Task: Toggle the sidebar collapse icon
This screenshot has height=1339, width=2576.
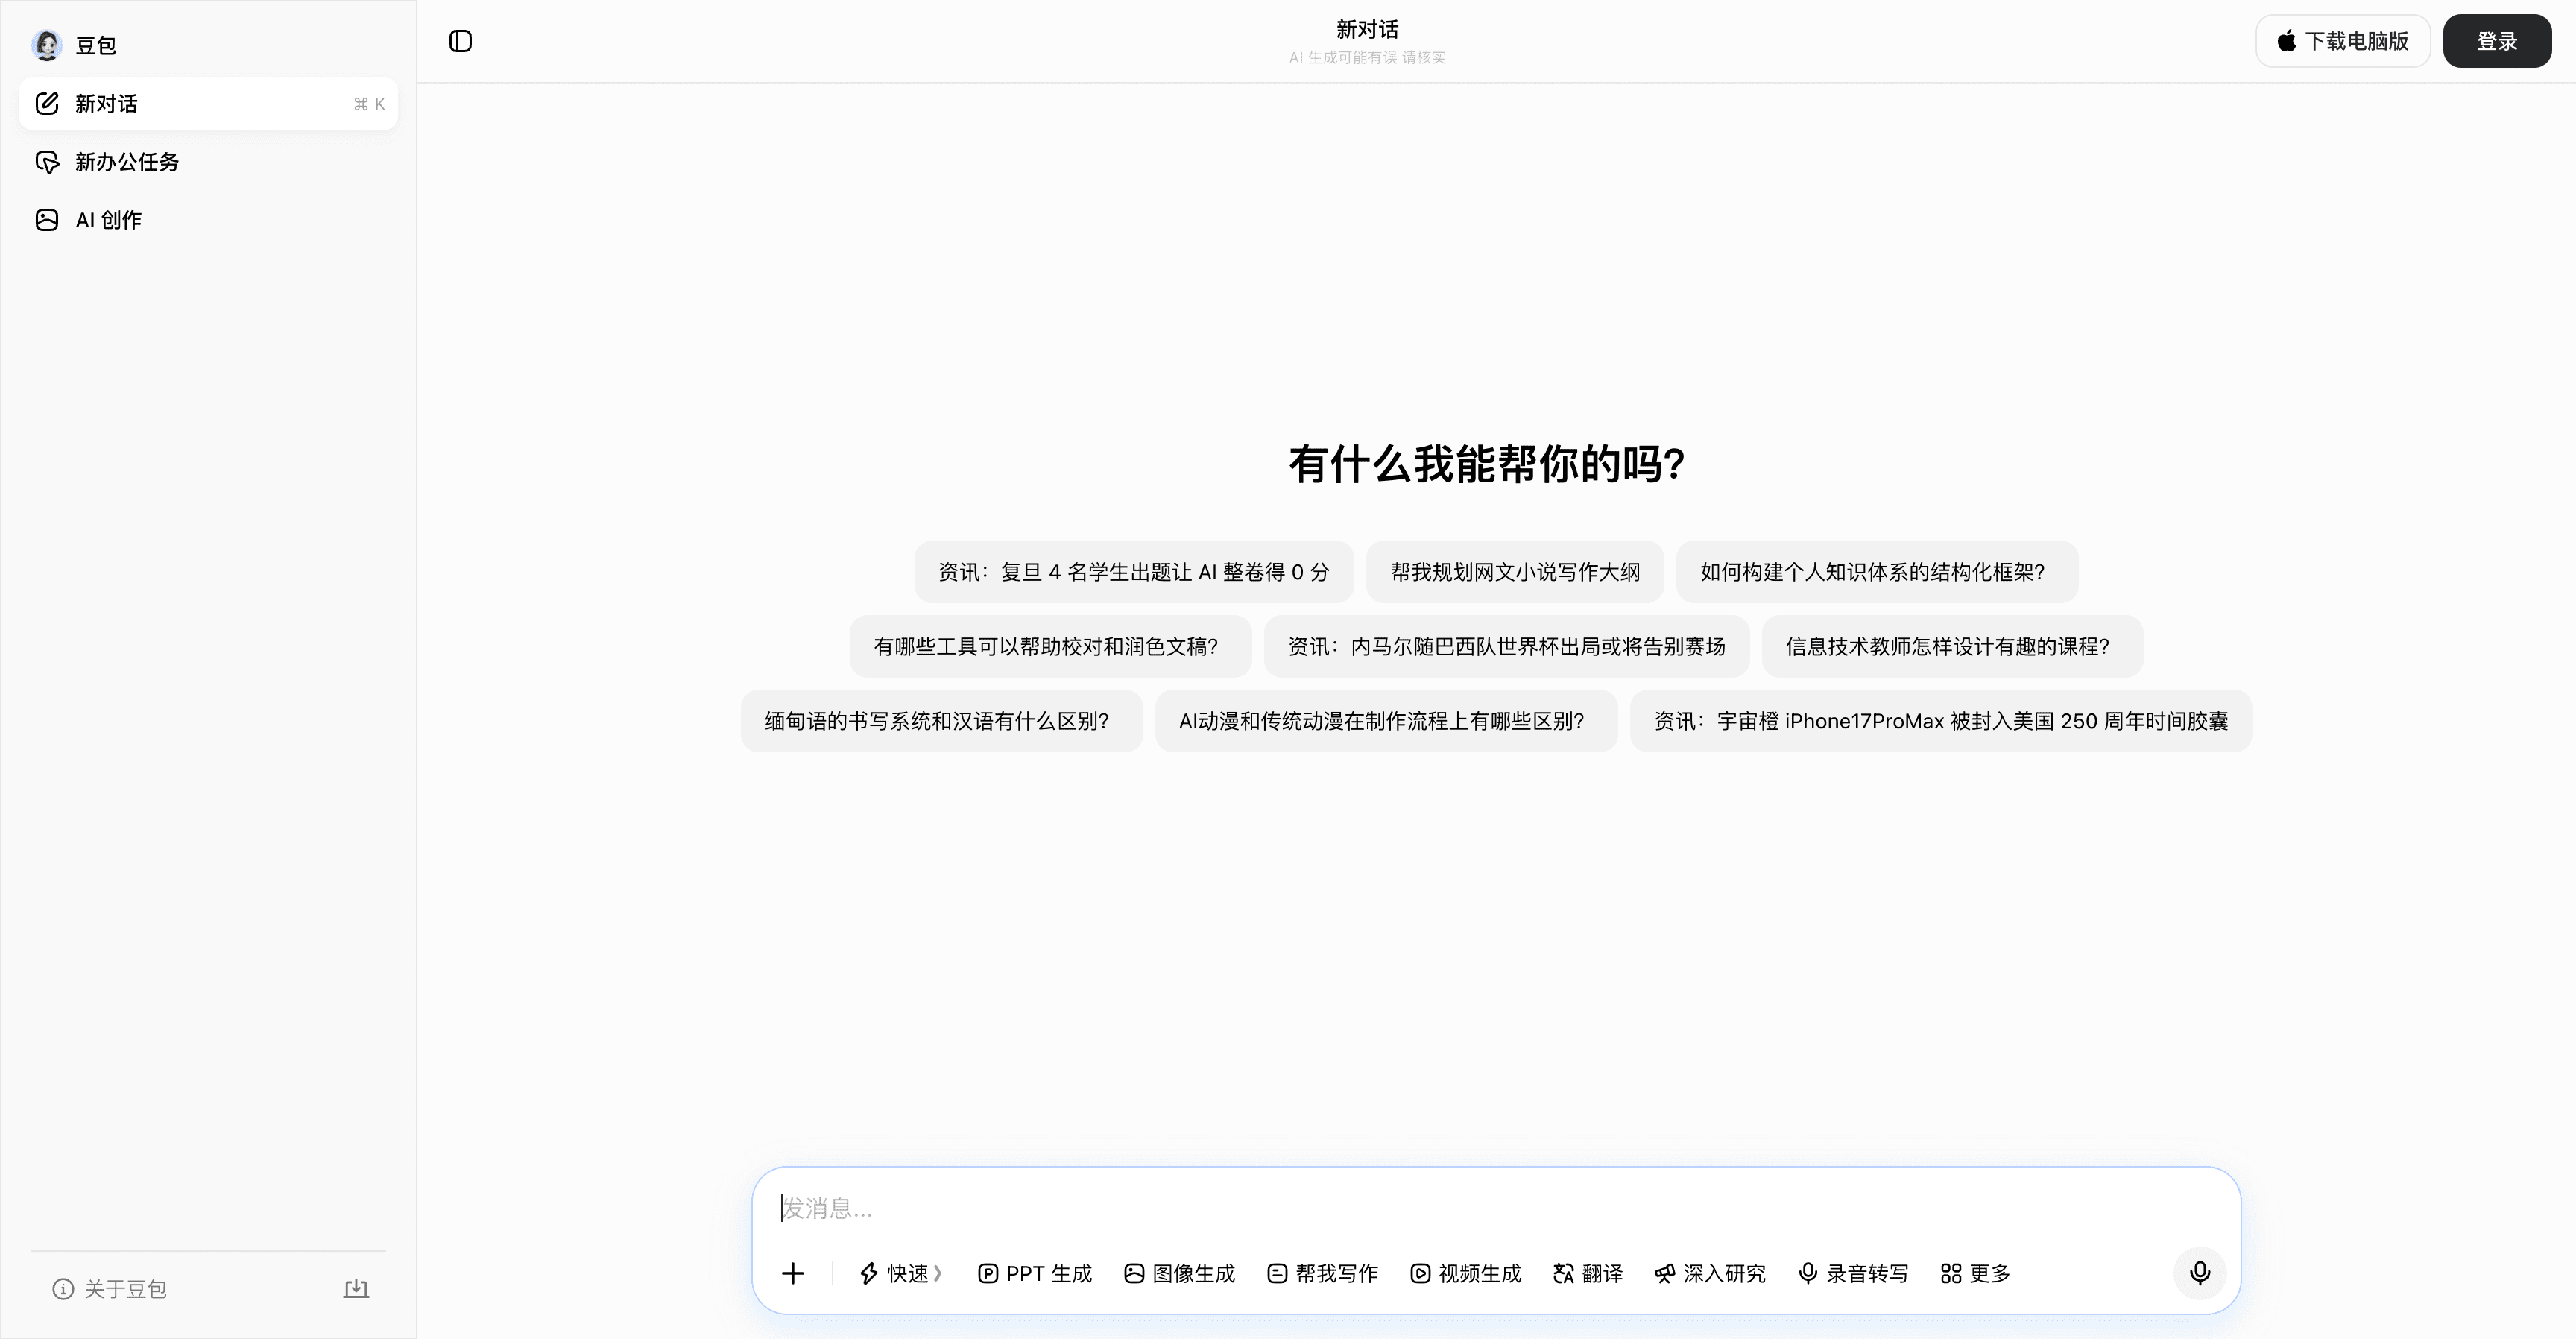Action: click(x=460, y=41)
